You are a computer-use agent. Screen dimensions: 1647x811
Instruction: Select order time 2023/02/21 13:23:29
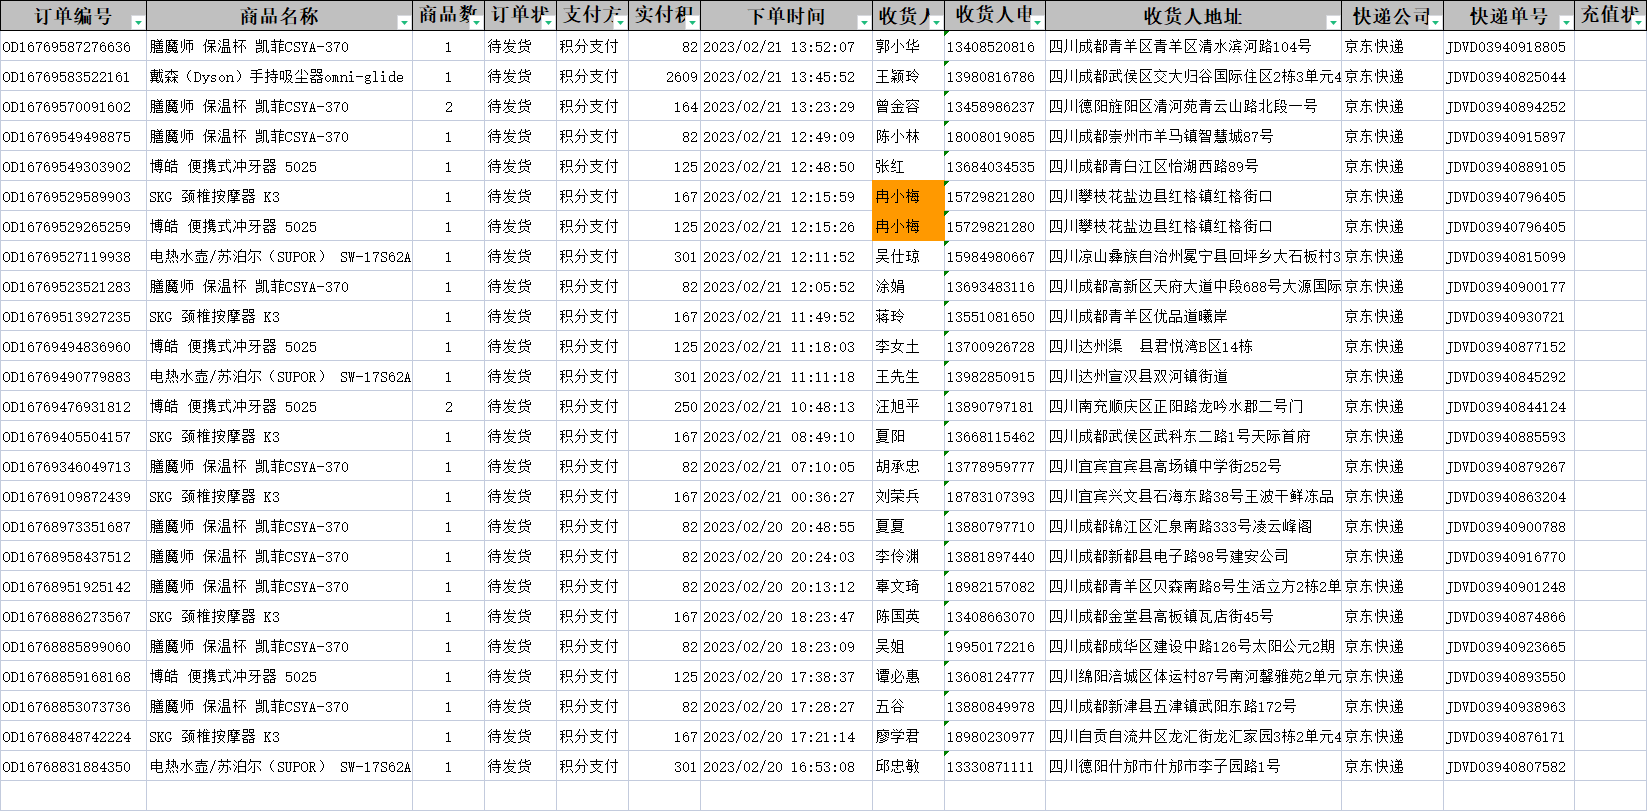pos(786,107)
